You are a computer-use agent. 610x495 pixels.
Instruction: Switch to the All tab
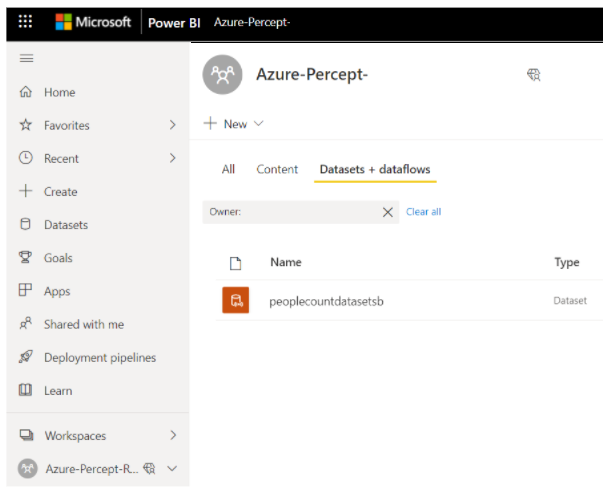228,169
